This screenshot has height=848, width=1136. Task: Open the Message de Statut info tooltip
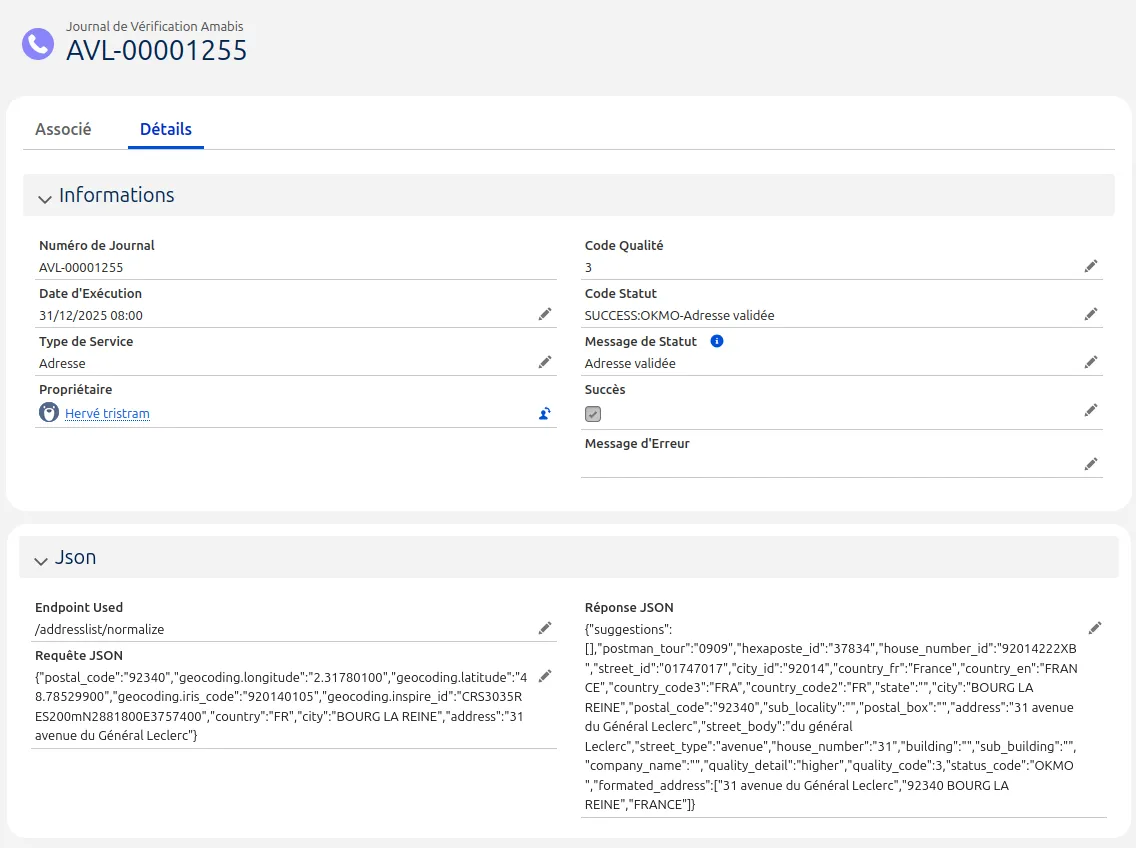coord(716,341)
